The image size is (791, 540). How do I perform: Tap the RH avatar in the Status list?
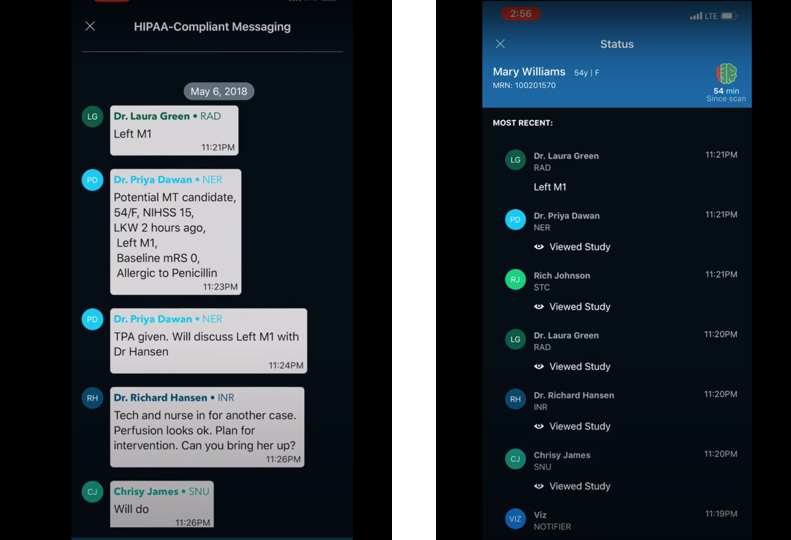(515, 399)
